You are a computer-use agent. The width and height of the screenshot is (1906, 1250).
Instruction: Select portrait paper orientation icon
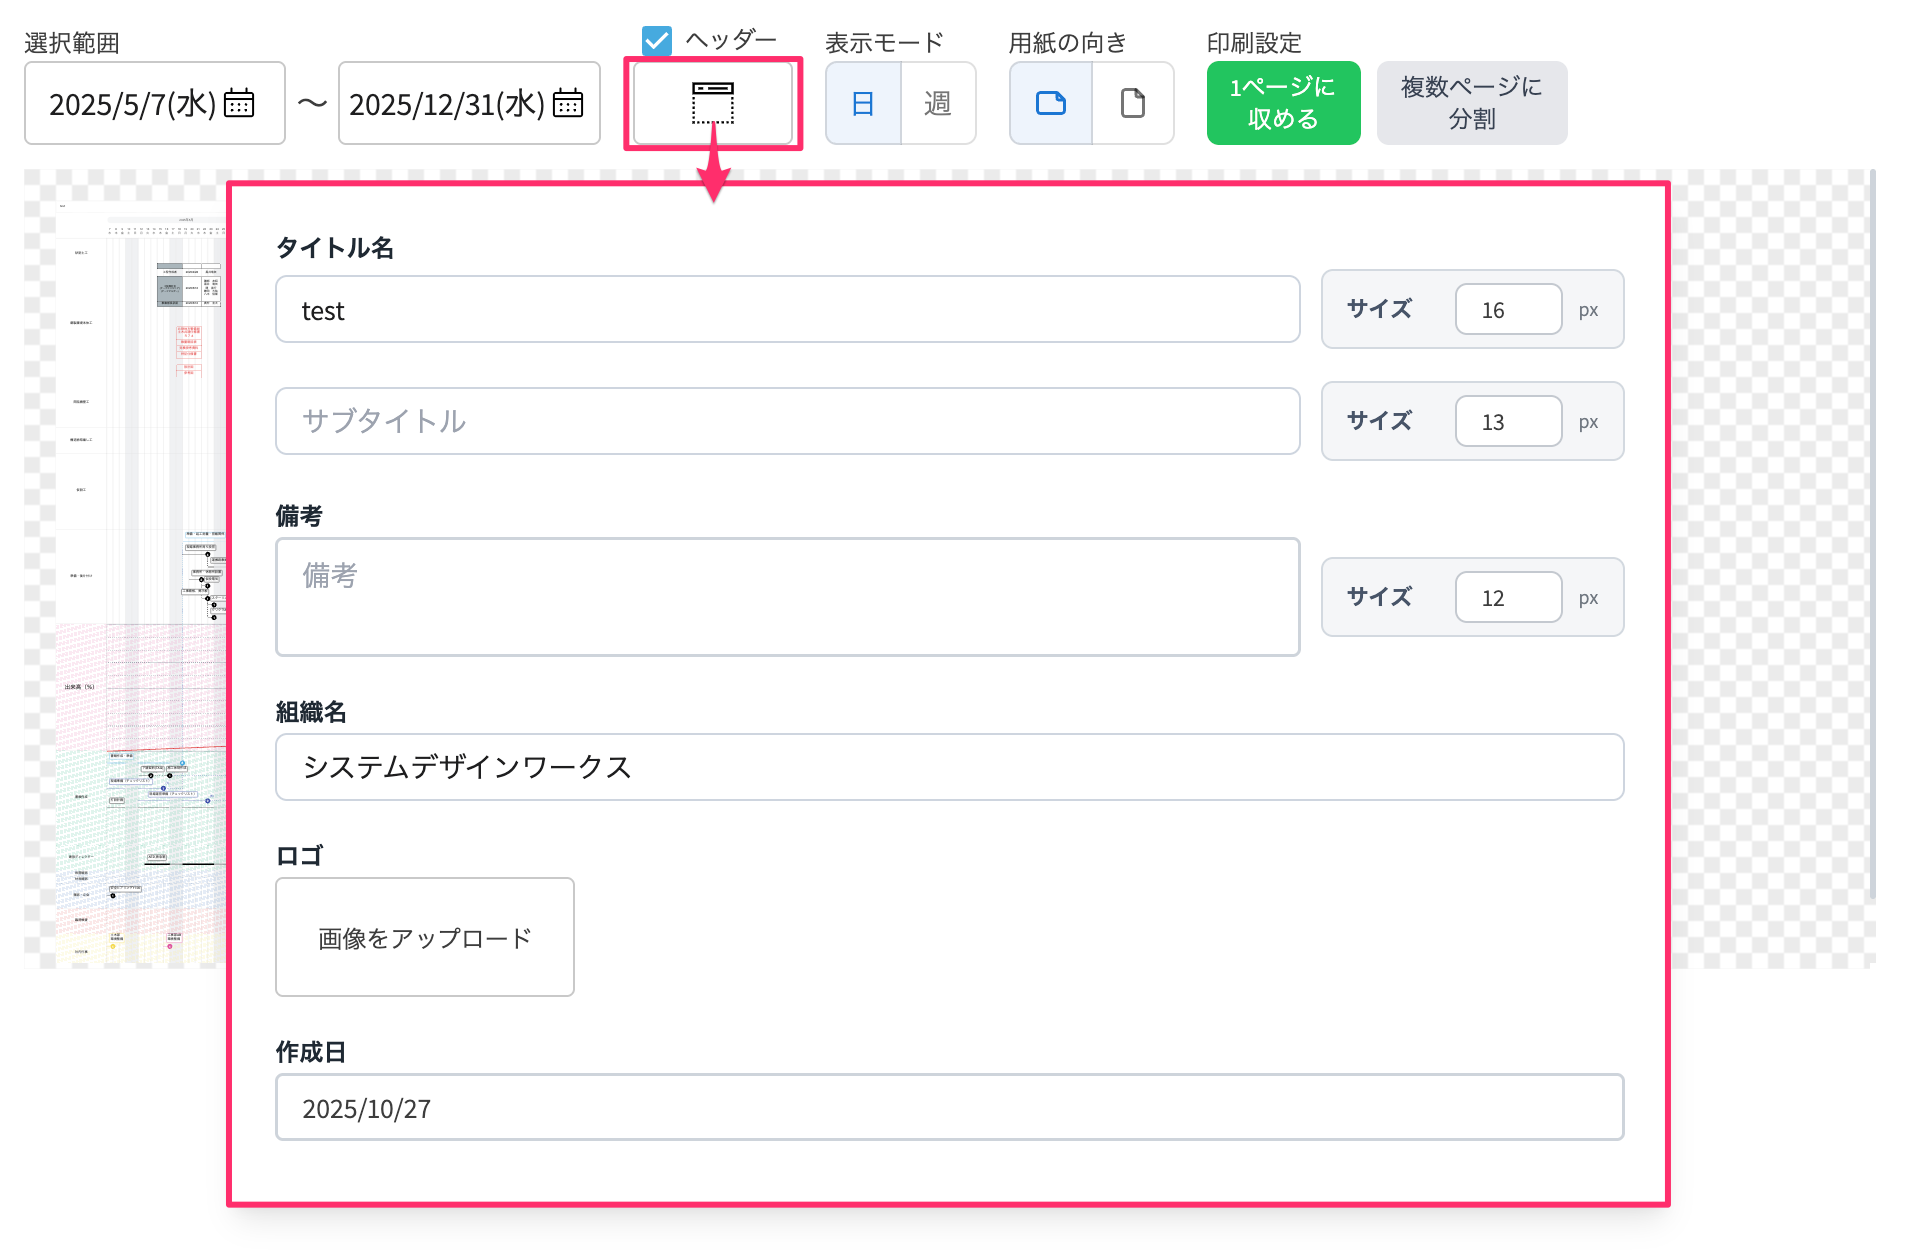coord(1132,103)
